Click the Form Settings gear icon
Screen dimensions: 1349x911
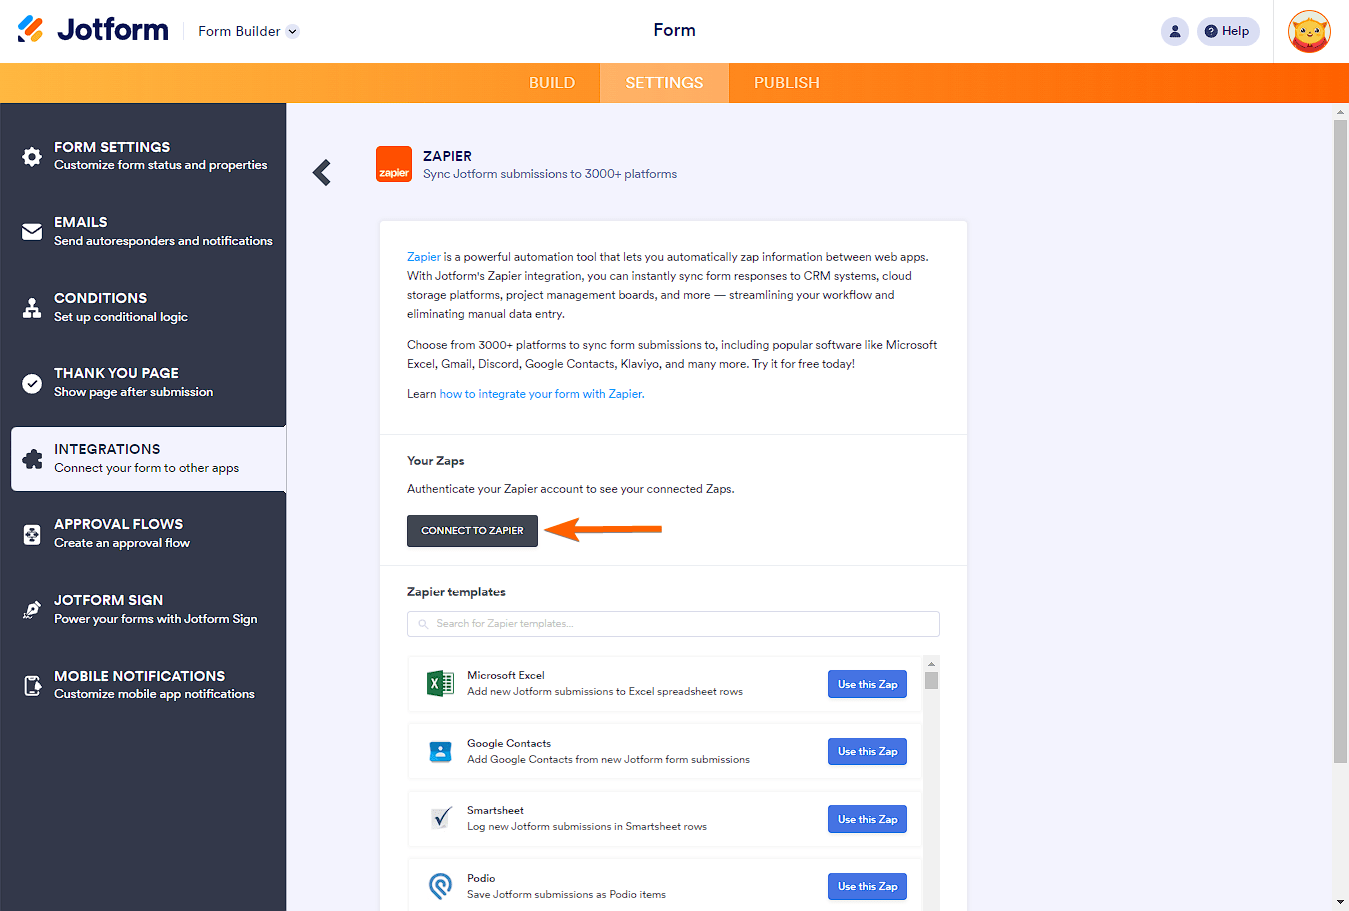pos(32,156)
